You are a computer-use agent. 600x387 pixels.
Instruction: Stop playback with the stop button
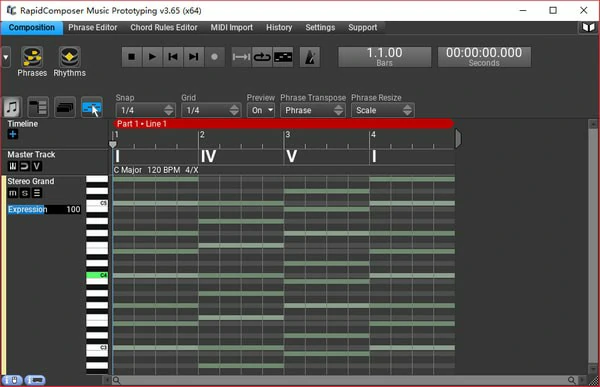click(x=132, y=57)
